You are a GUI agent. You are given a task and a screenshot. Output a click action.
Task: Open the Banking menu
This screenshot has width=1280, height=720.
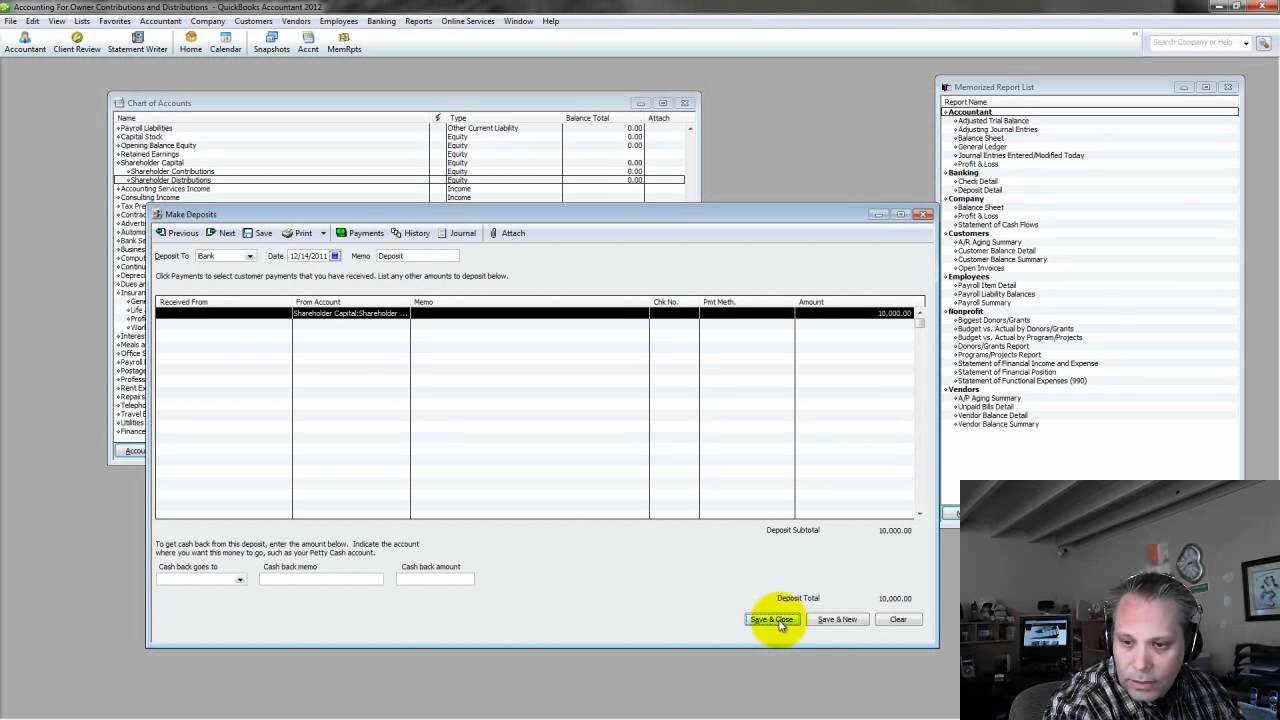click(381, 21)
